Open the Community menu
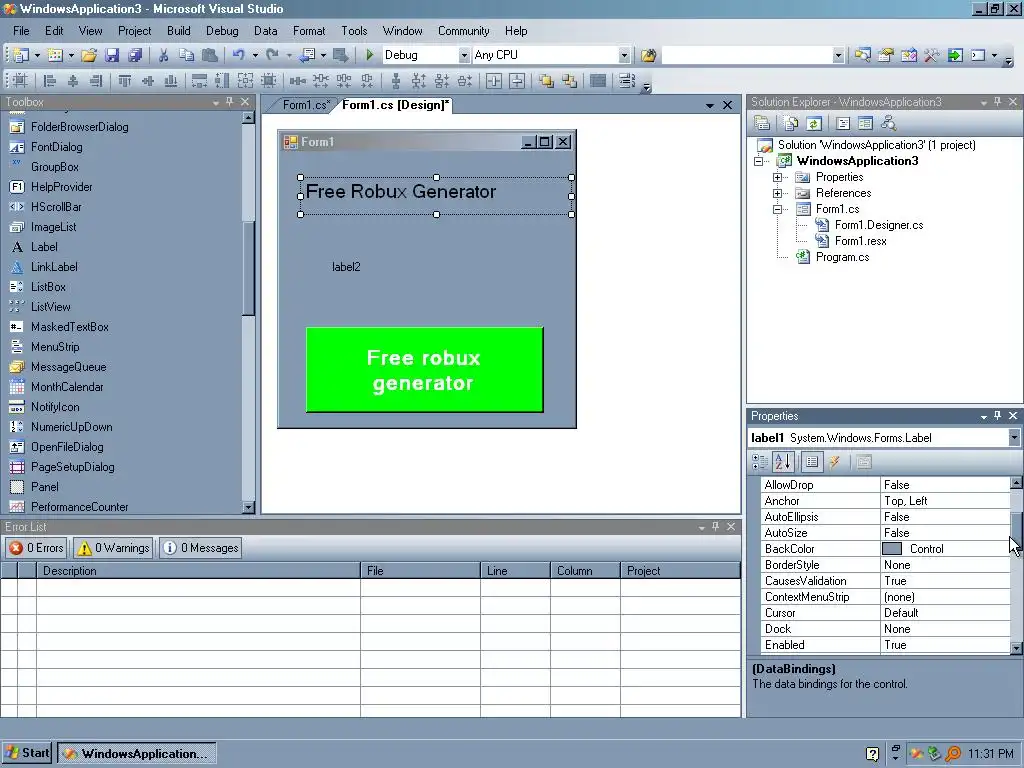This screenshot has height=768, width=1024. click(x=464, y=31)
